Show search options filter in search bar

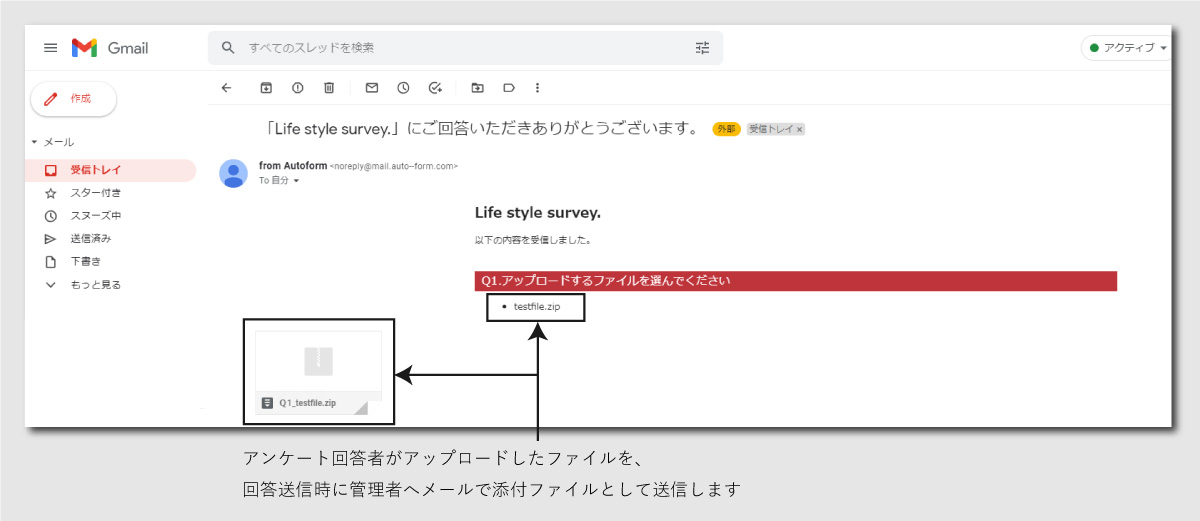701,48
